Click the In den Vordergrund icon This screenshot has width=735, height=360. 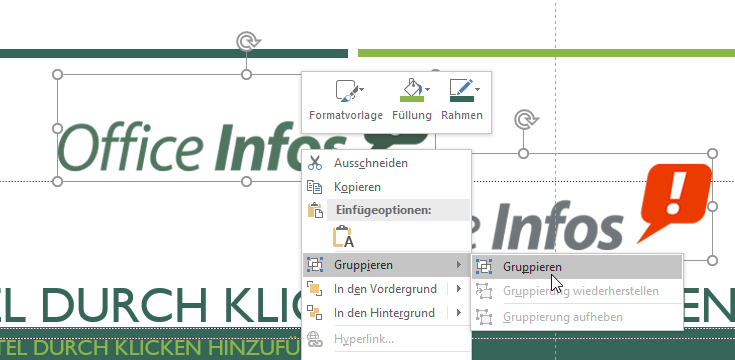click(315, 288)
